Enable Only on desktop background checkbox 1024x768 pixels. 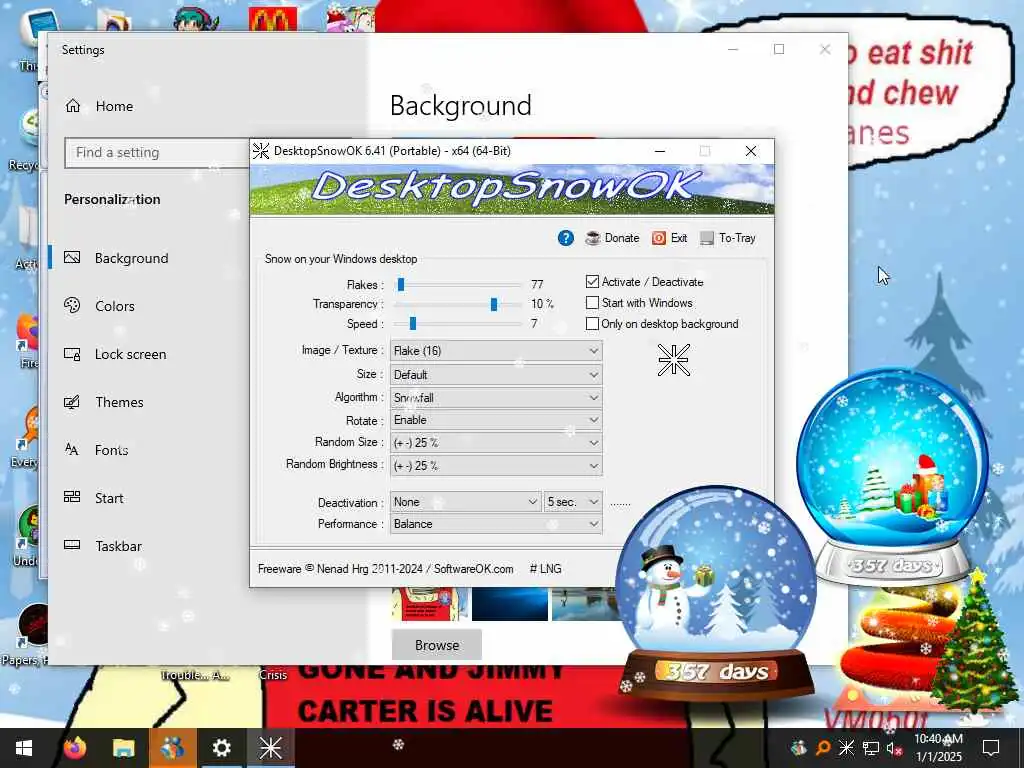592,324
